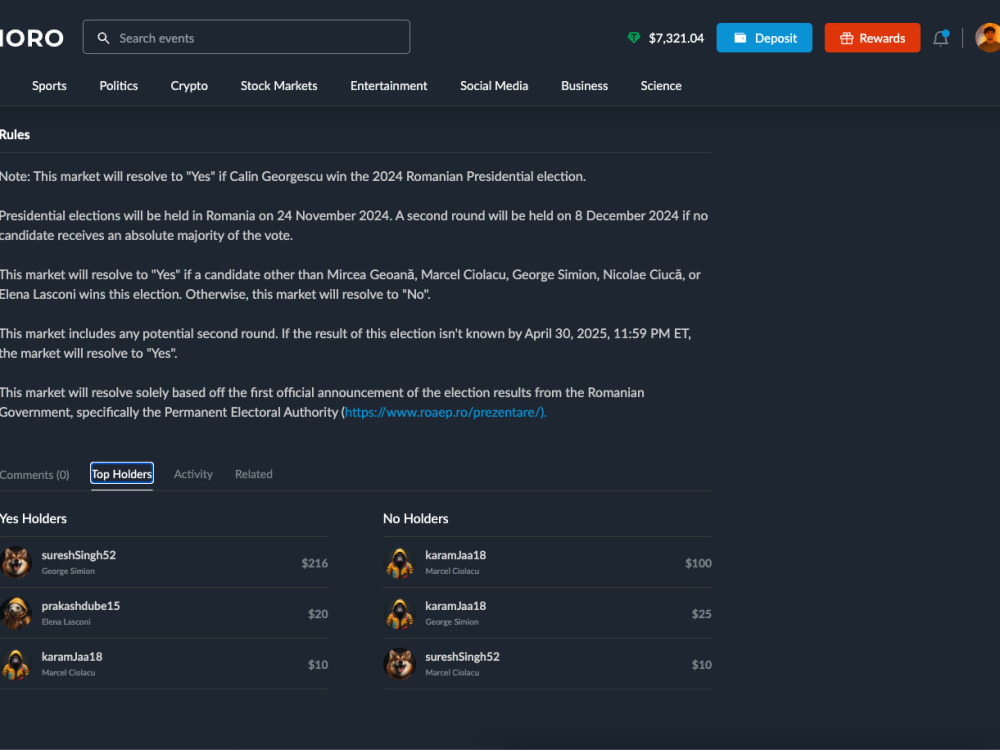The width and height of the screenshot is (1000, 750).
Task: Open sureshSingh52 username in Yes Holders
Action: tap(78, 555)
